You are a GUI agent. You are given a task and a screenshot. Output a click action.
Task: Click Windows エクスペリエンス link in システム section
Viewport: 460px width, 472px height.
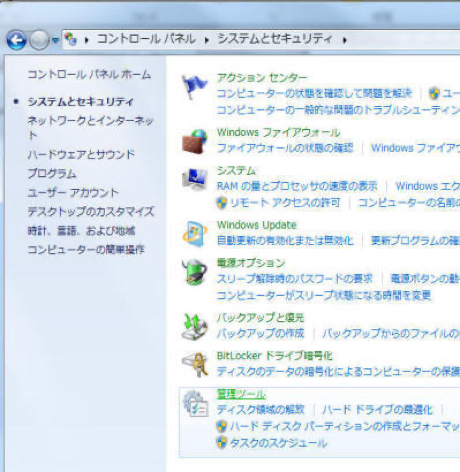(428, 186)
